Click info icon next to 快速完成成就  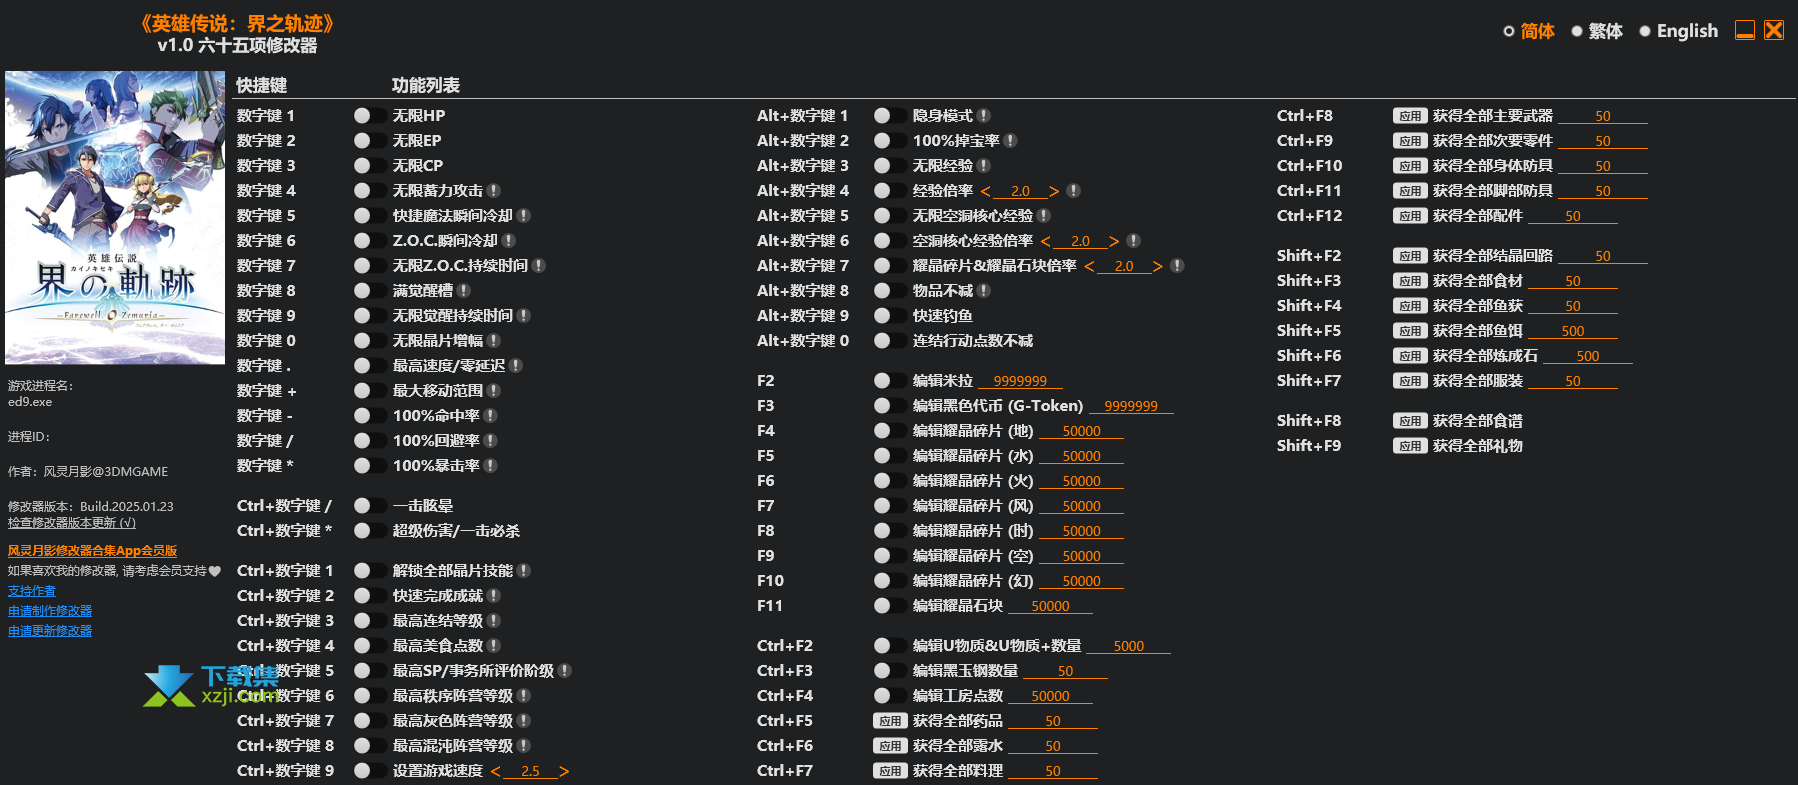494,595
